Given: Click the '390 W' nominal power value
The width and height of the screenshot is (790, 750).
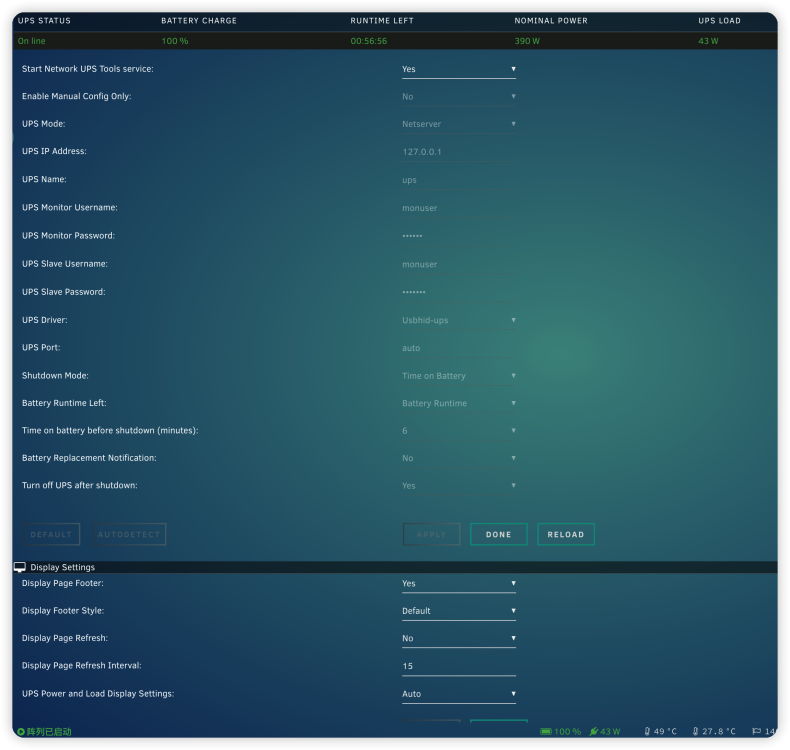Looking at the screenshot, I should tap(527, 41).
